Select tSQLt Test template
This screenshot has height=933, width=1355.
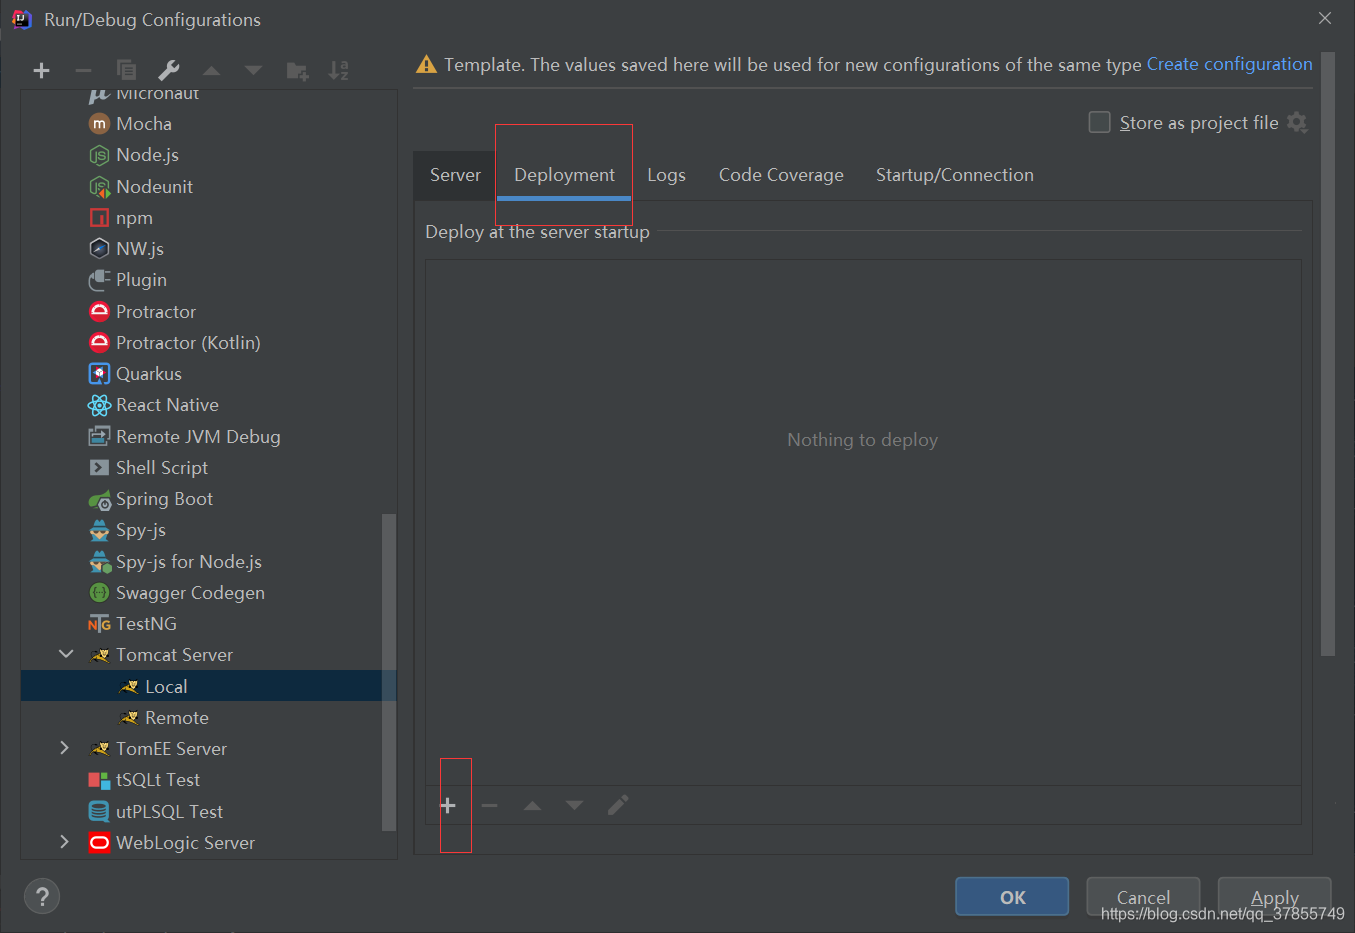click(x=208, y=779)
